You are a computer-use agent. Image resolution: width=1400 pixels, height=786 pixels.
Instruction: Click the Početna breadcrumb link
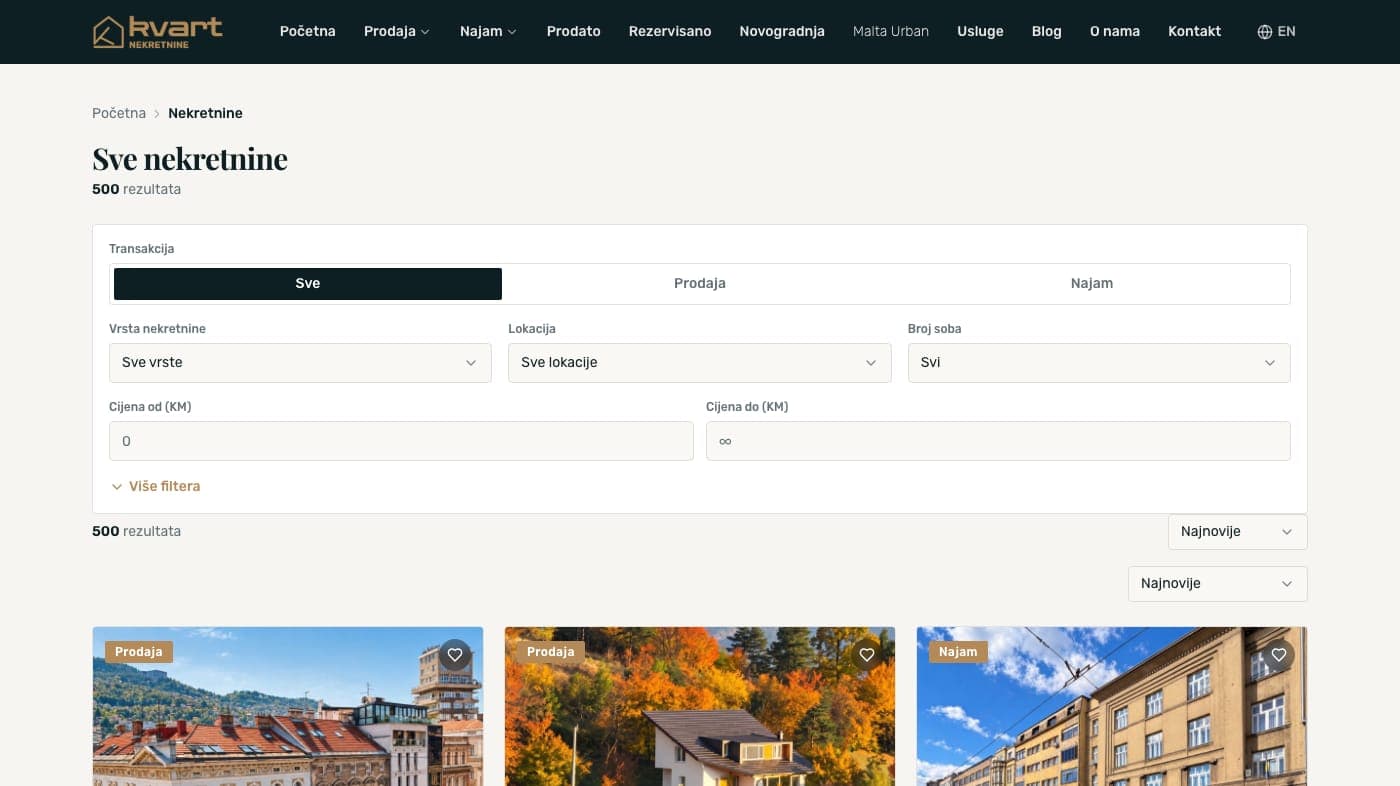(119, 114)
